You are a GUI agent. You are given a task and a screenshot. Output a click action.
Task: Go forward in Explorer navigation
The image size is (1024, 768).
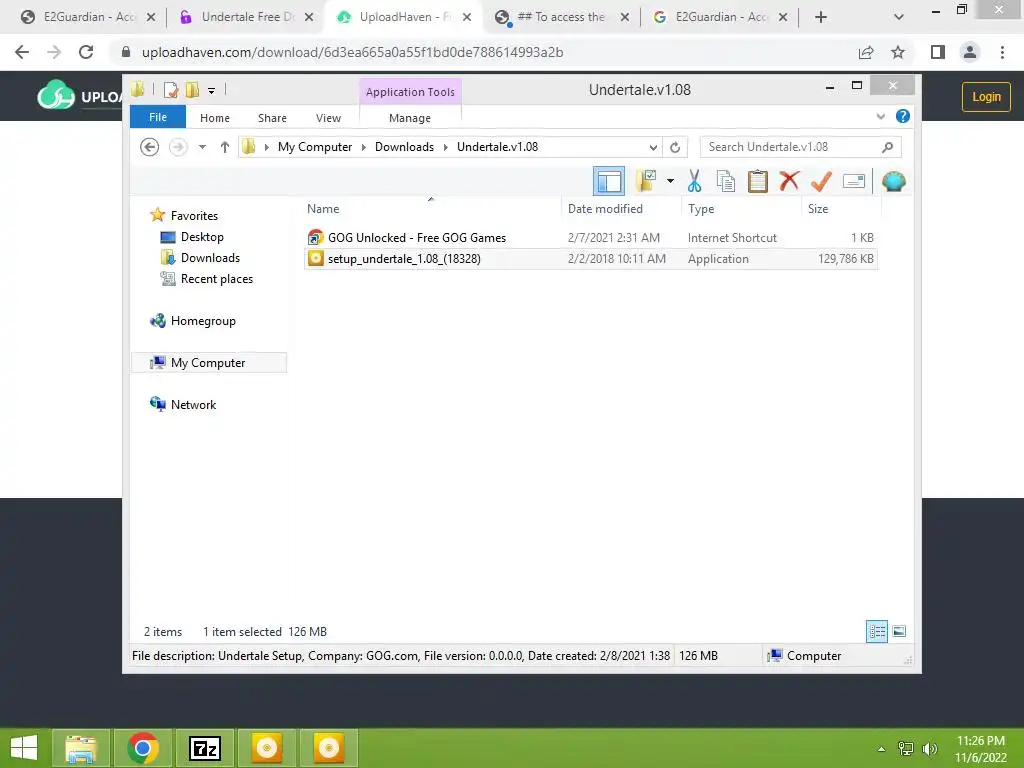coord(178,147)
